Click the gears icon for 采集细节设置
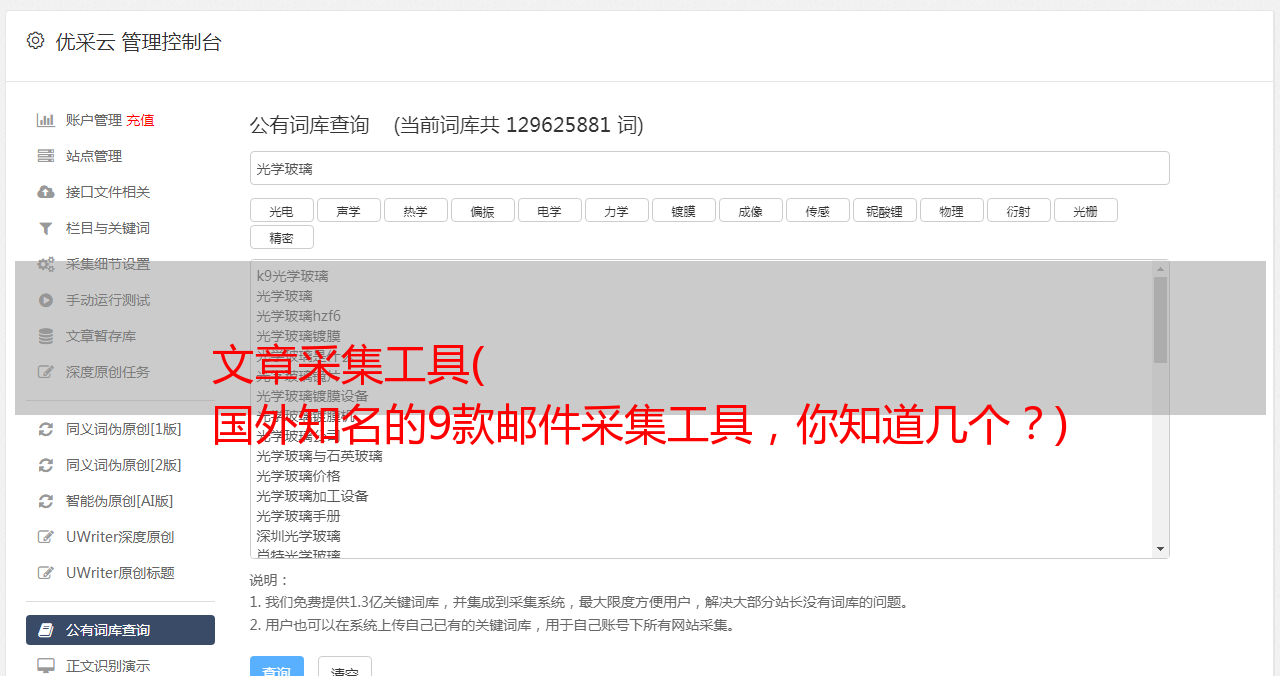1280x676 pixels. tap(46, 264)
